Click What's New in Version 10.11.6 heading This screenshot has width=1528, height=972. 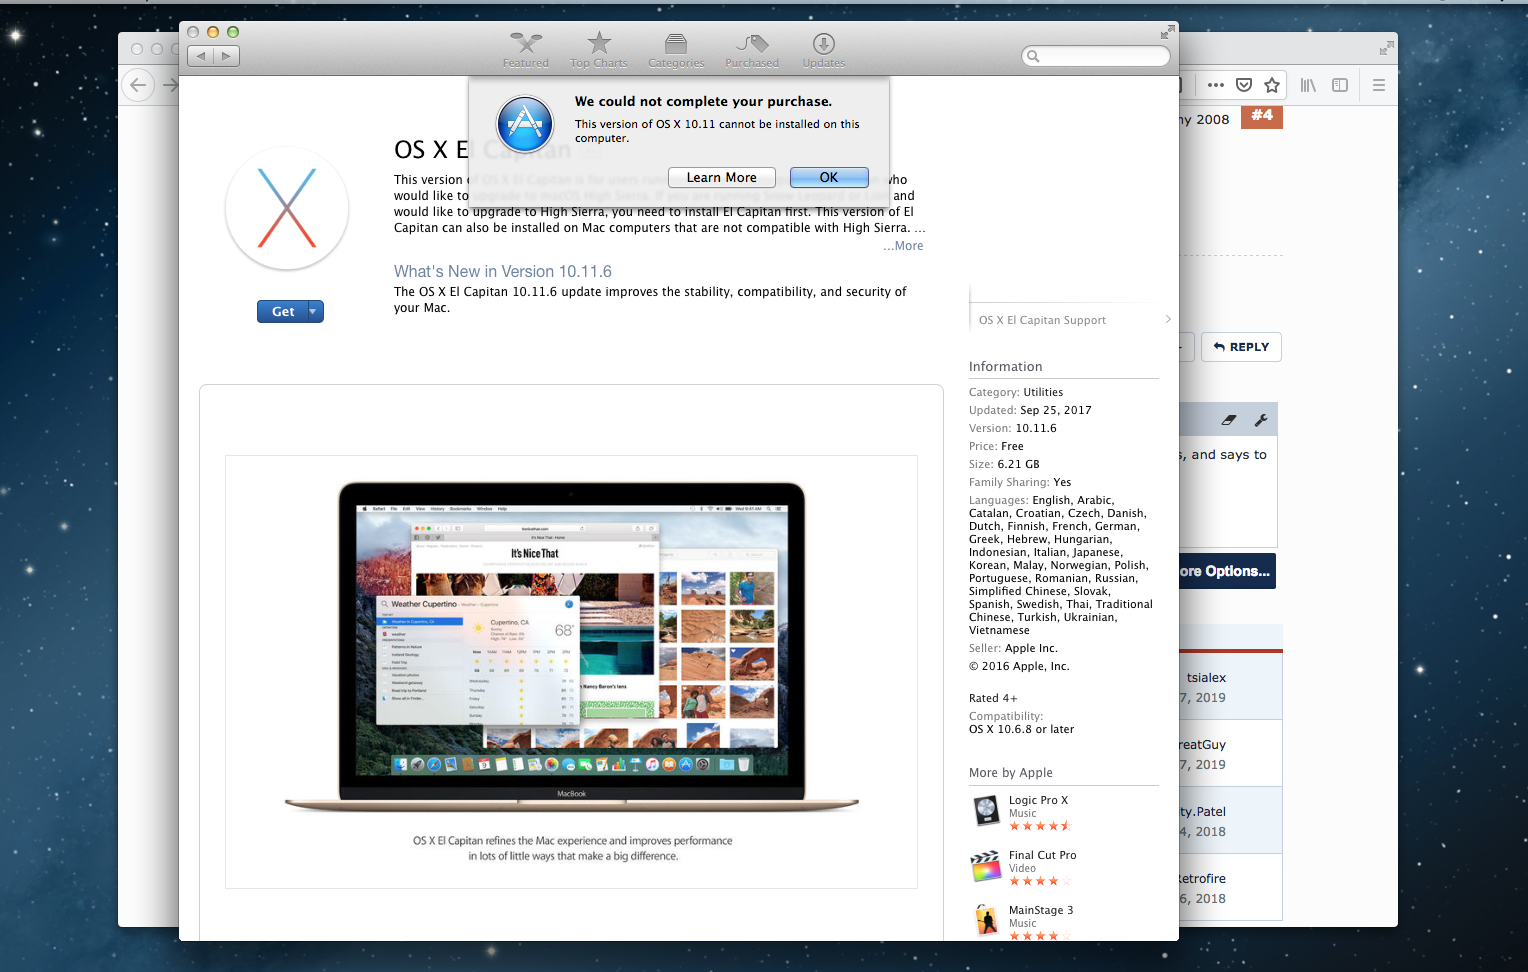502,271
